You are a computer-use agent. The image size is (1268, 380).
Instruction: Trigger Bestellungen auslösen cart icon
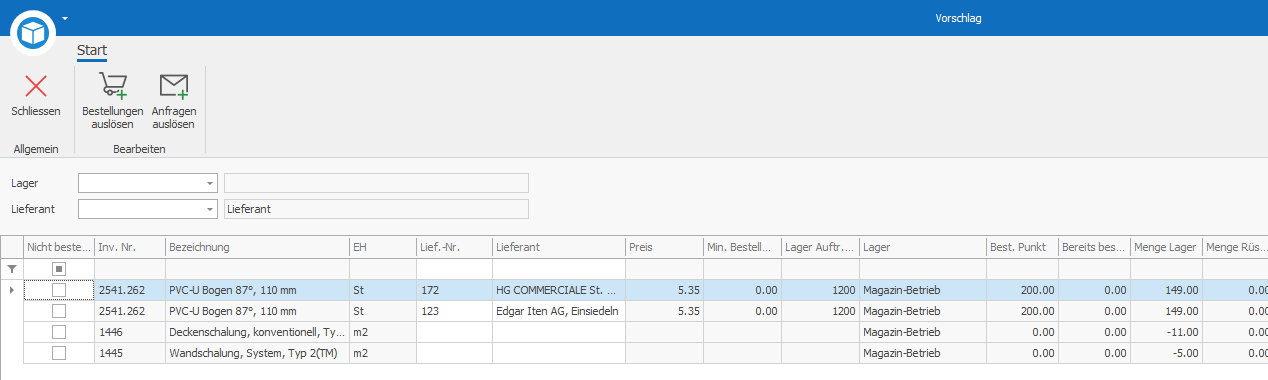(112, 86)
